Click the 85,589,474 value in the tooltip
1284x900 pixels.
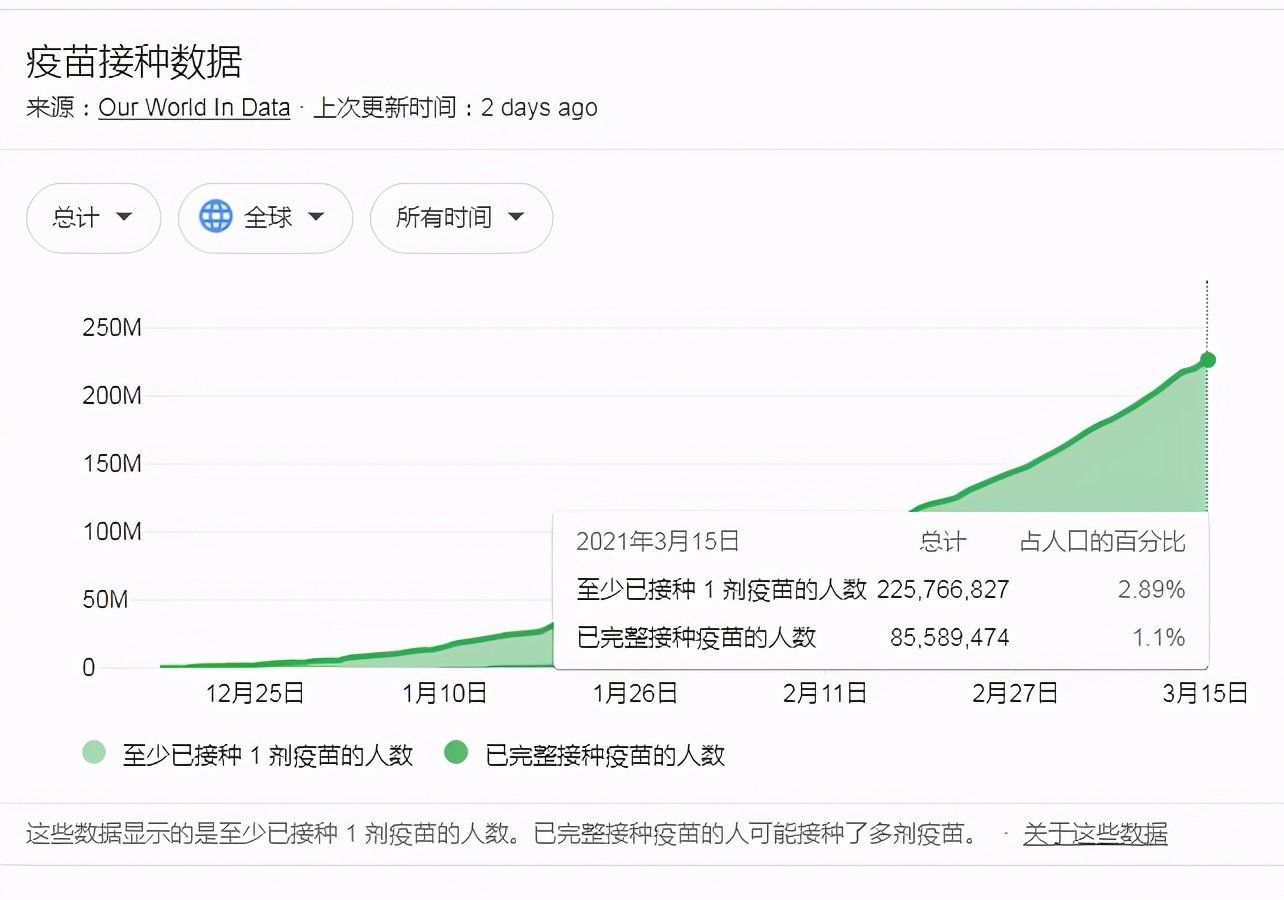click(x=950, y=637)
